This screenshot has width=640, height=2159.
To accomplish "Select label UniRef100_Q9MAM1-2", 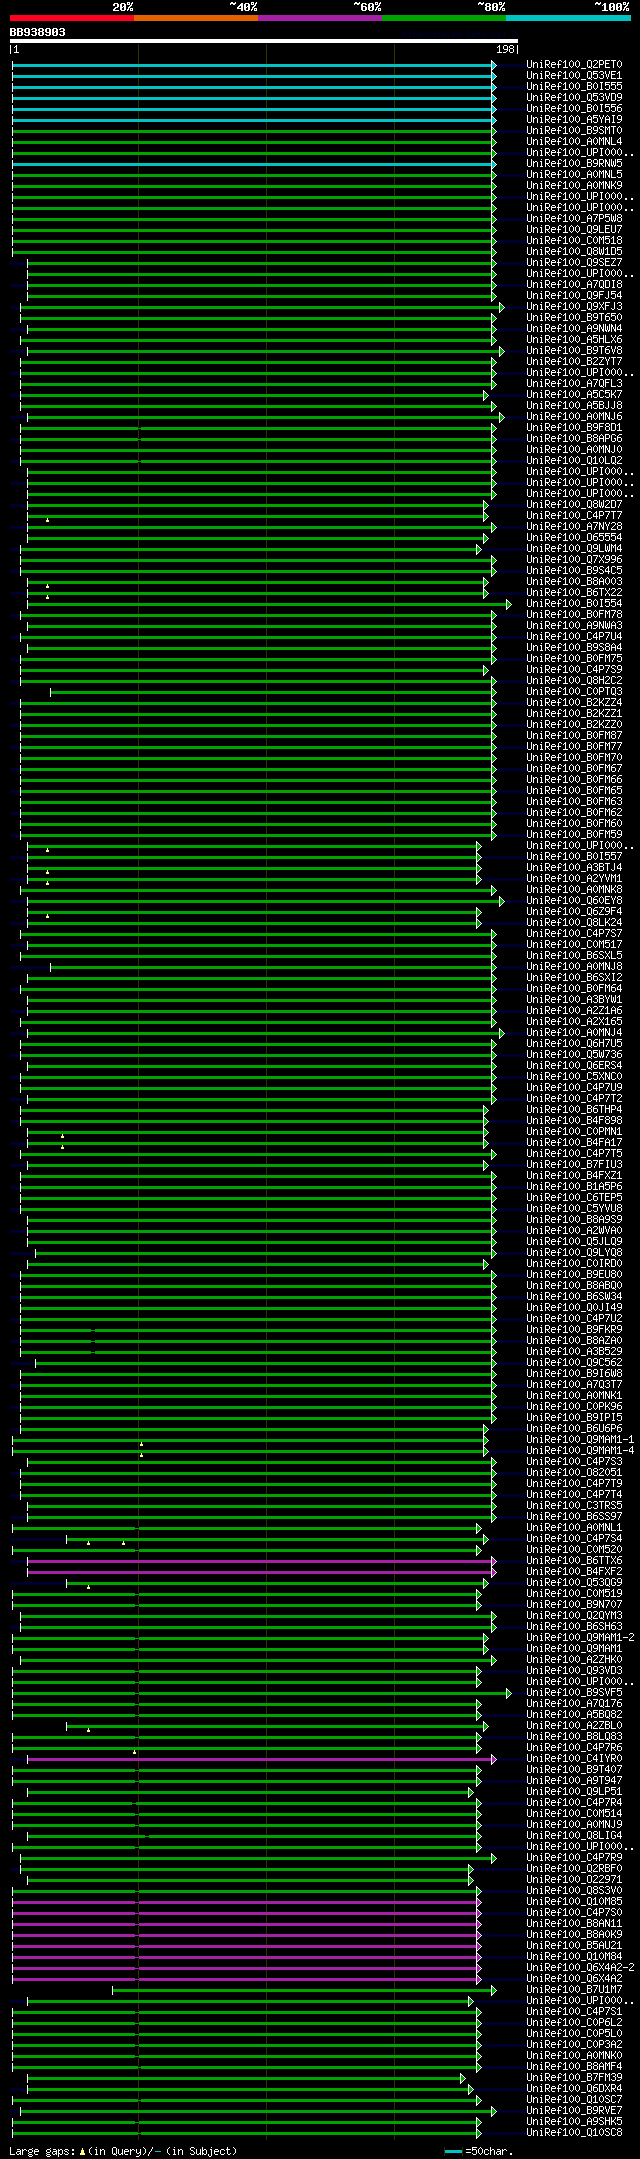I will point(580,1638).
